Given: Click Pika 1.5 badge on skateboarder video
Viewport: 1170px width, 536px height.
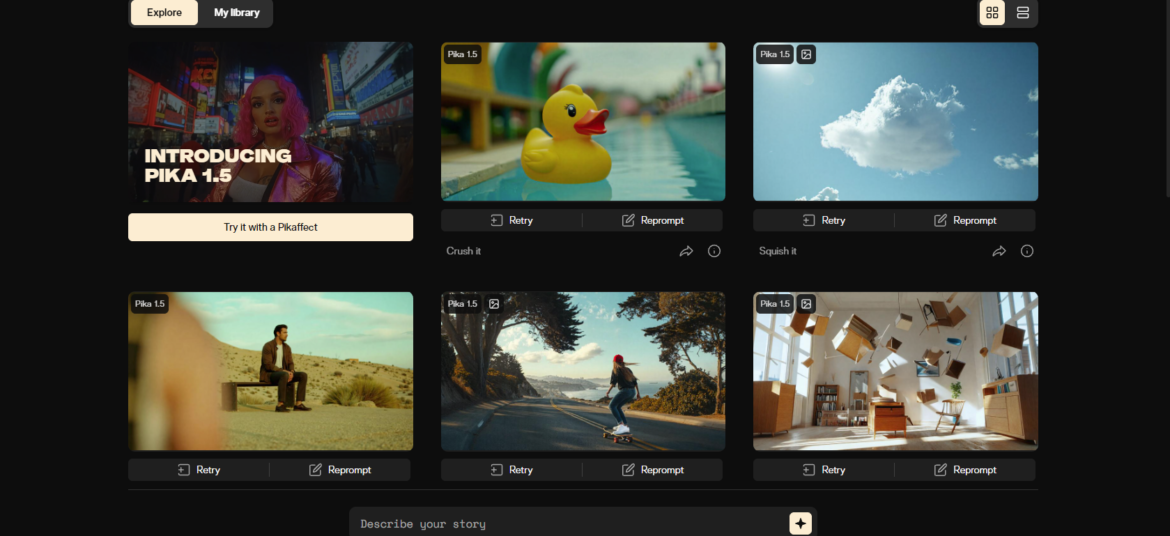Looking at the screenshot, I should pos(463,304).
